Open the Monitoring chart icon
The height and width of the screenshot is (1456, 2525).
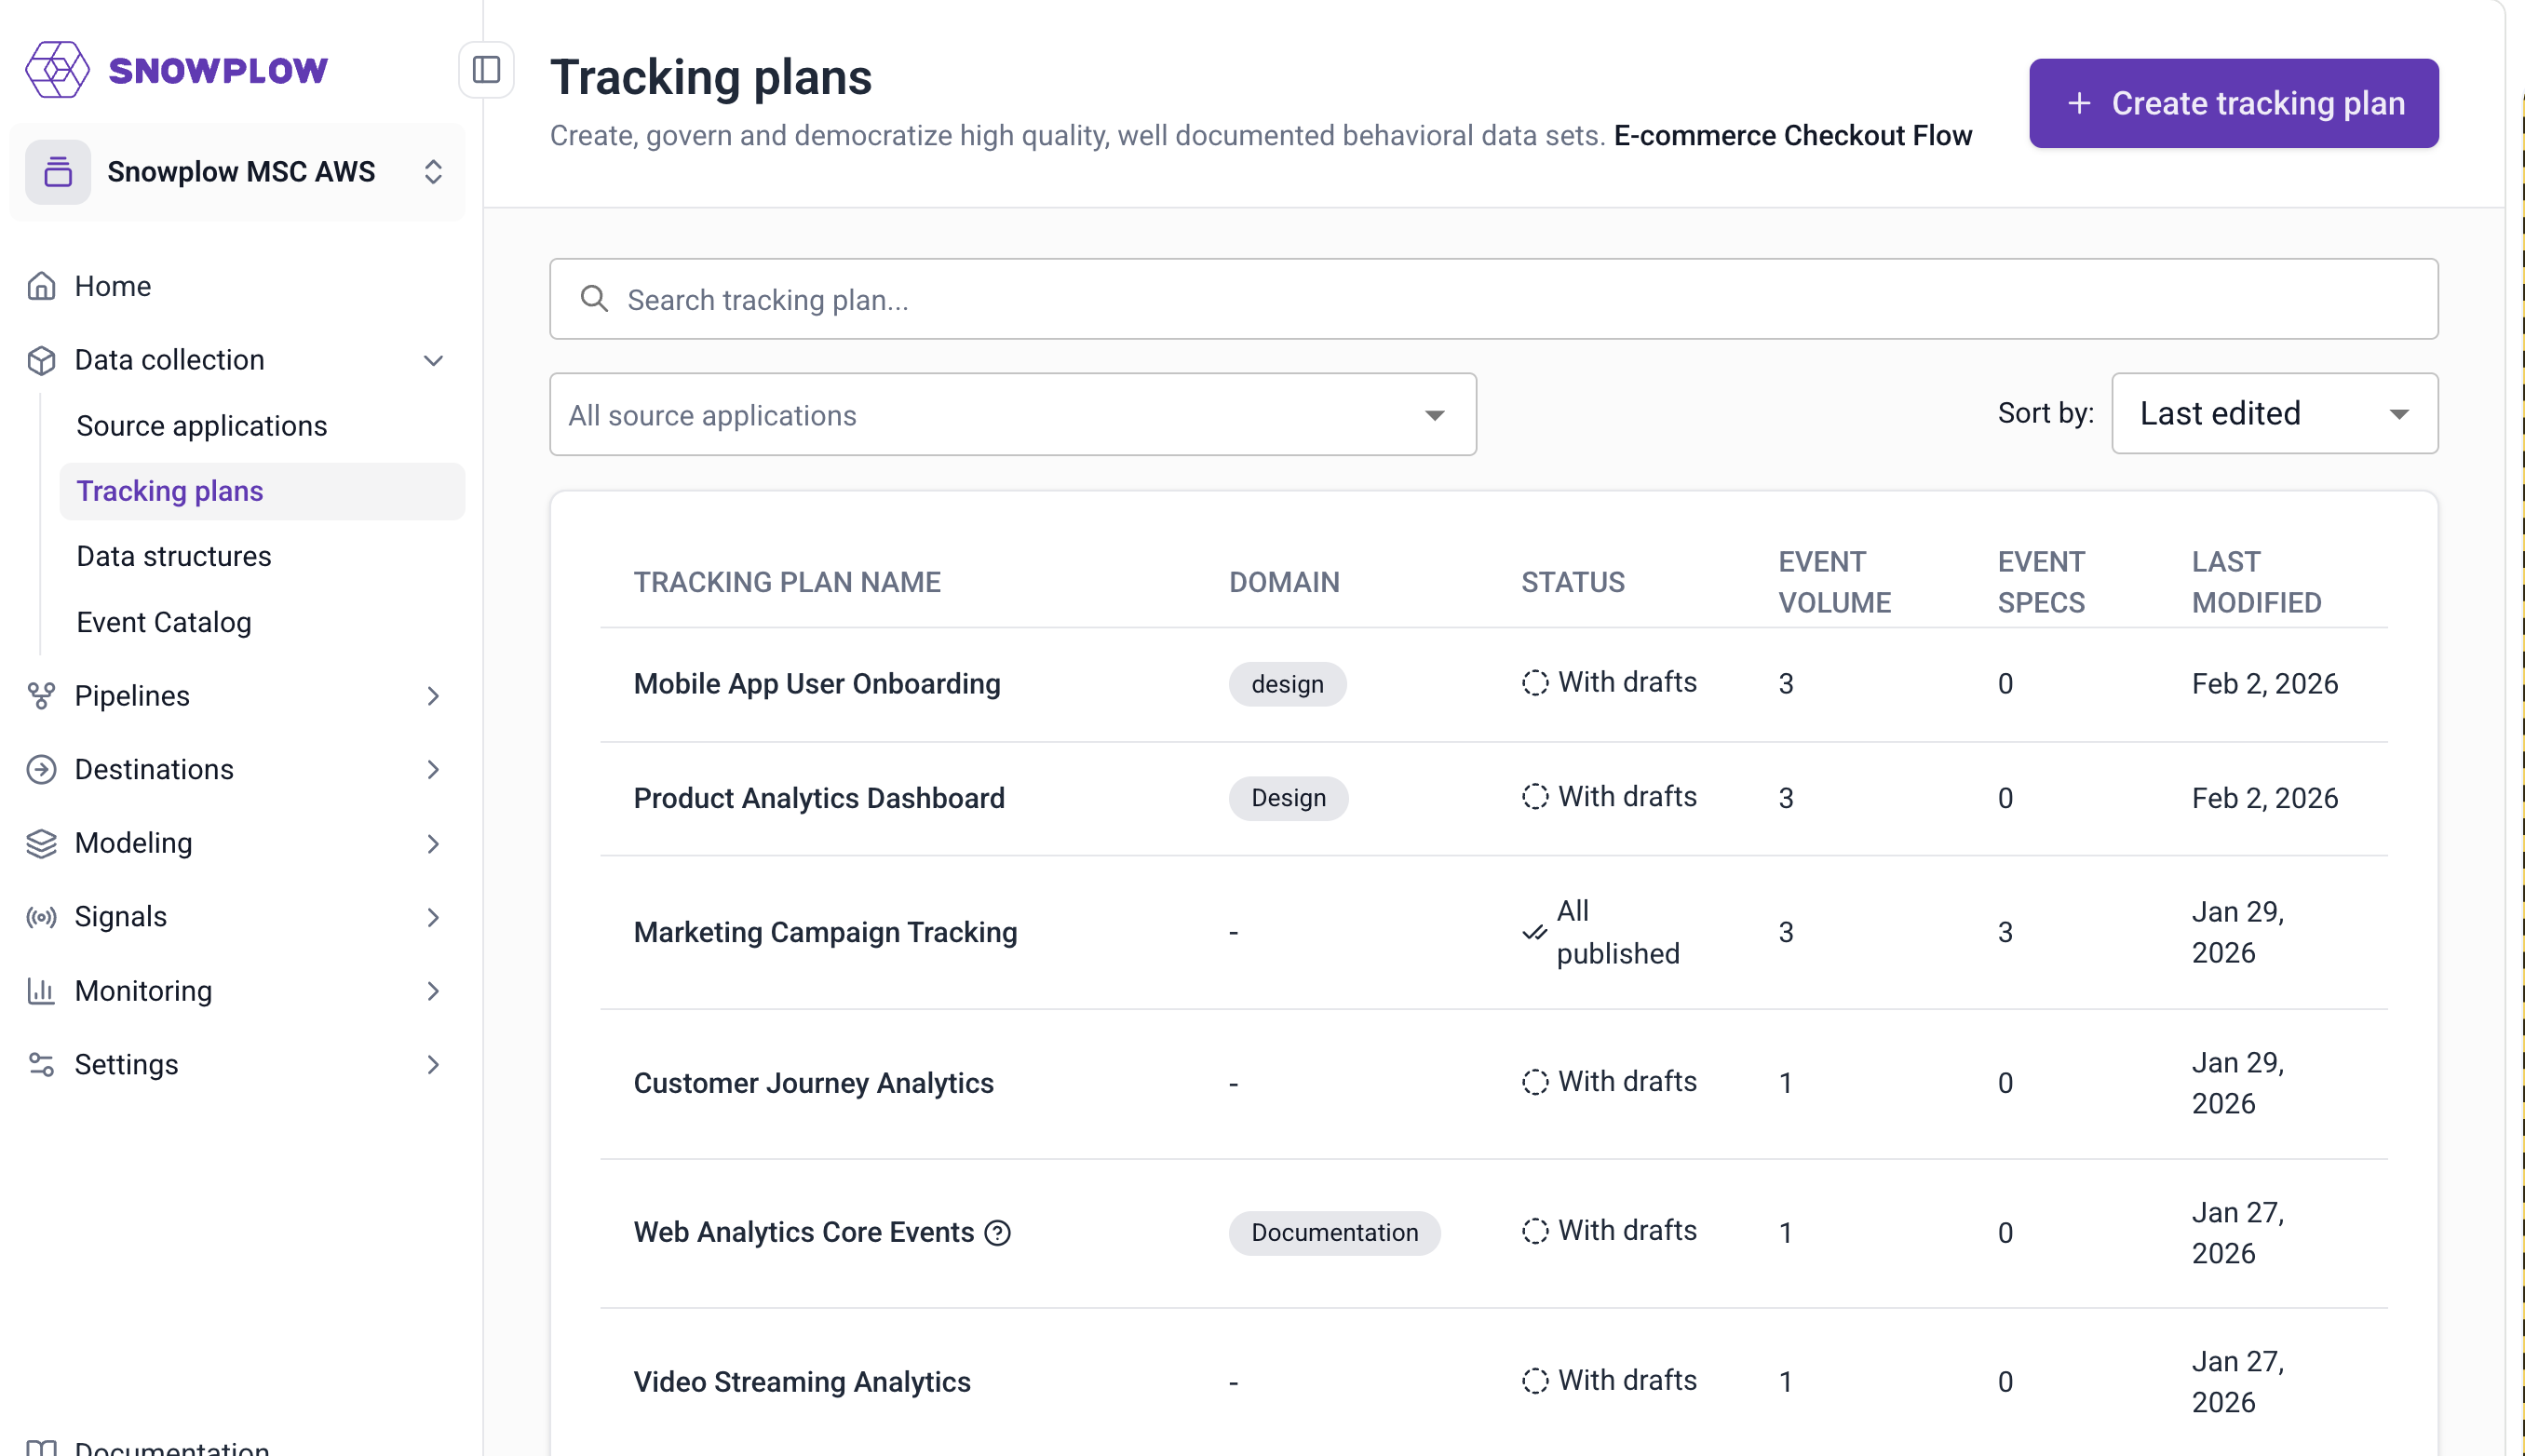41,991
